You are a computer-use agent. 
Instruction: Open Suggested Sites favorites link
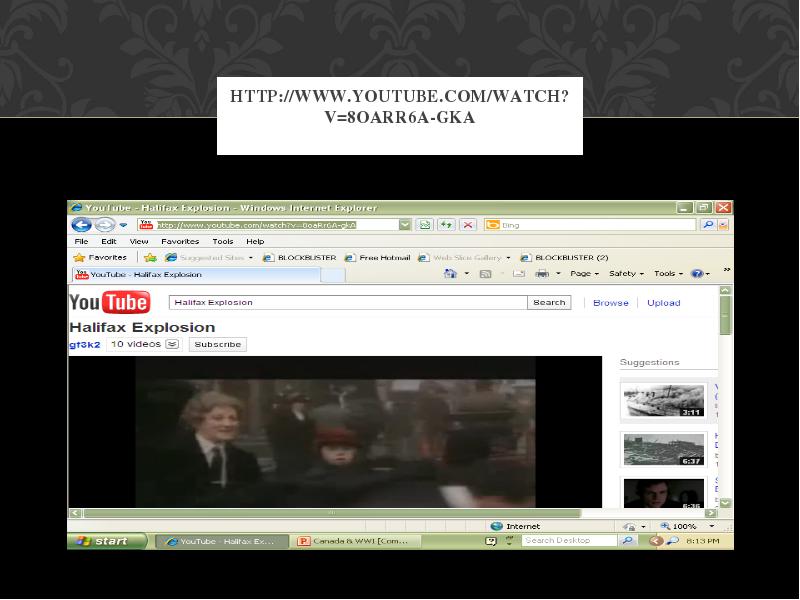pyautogui.click(x=209, y=258)
